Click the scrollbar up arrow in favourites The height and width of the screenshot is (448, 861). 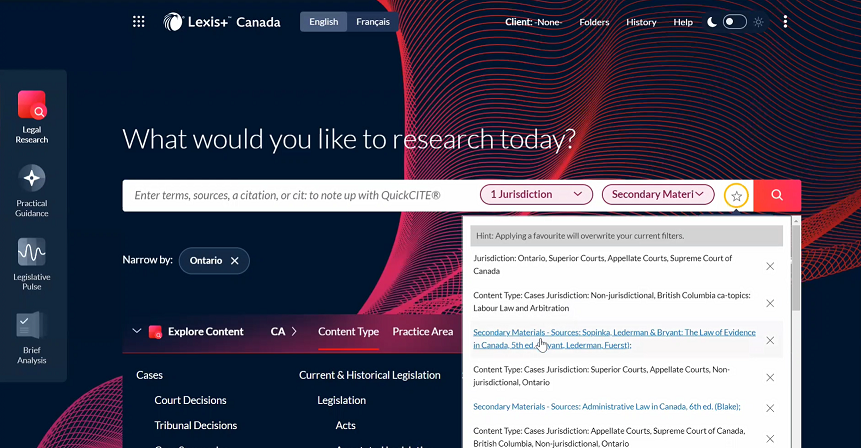[x=796, y=221]
